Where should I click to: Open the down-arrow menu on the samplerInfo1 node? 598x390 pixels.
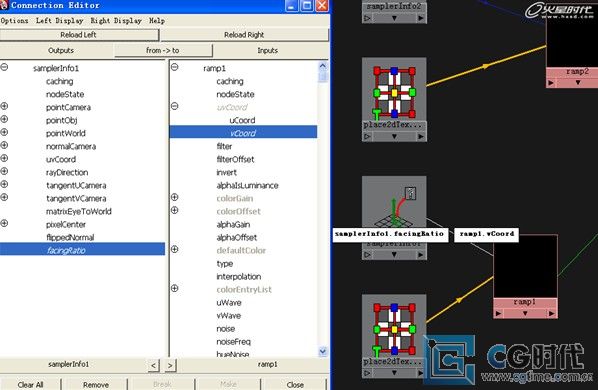pyautogui.click(x=394, y=254)
